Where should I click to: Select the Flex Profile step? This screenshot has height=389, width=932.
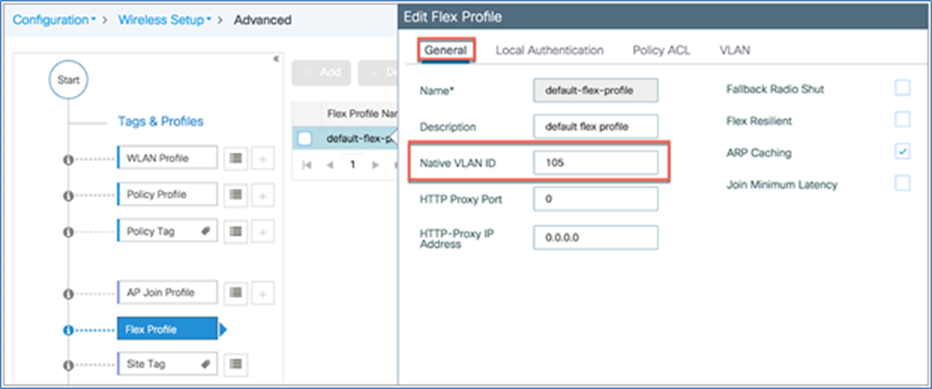(x=167, y=329)
